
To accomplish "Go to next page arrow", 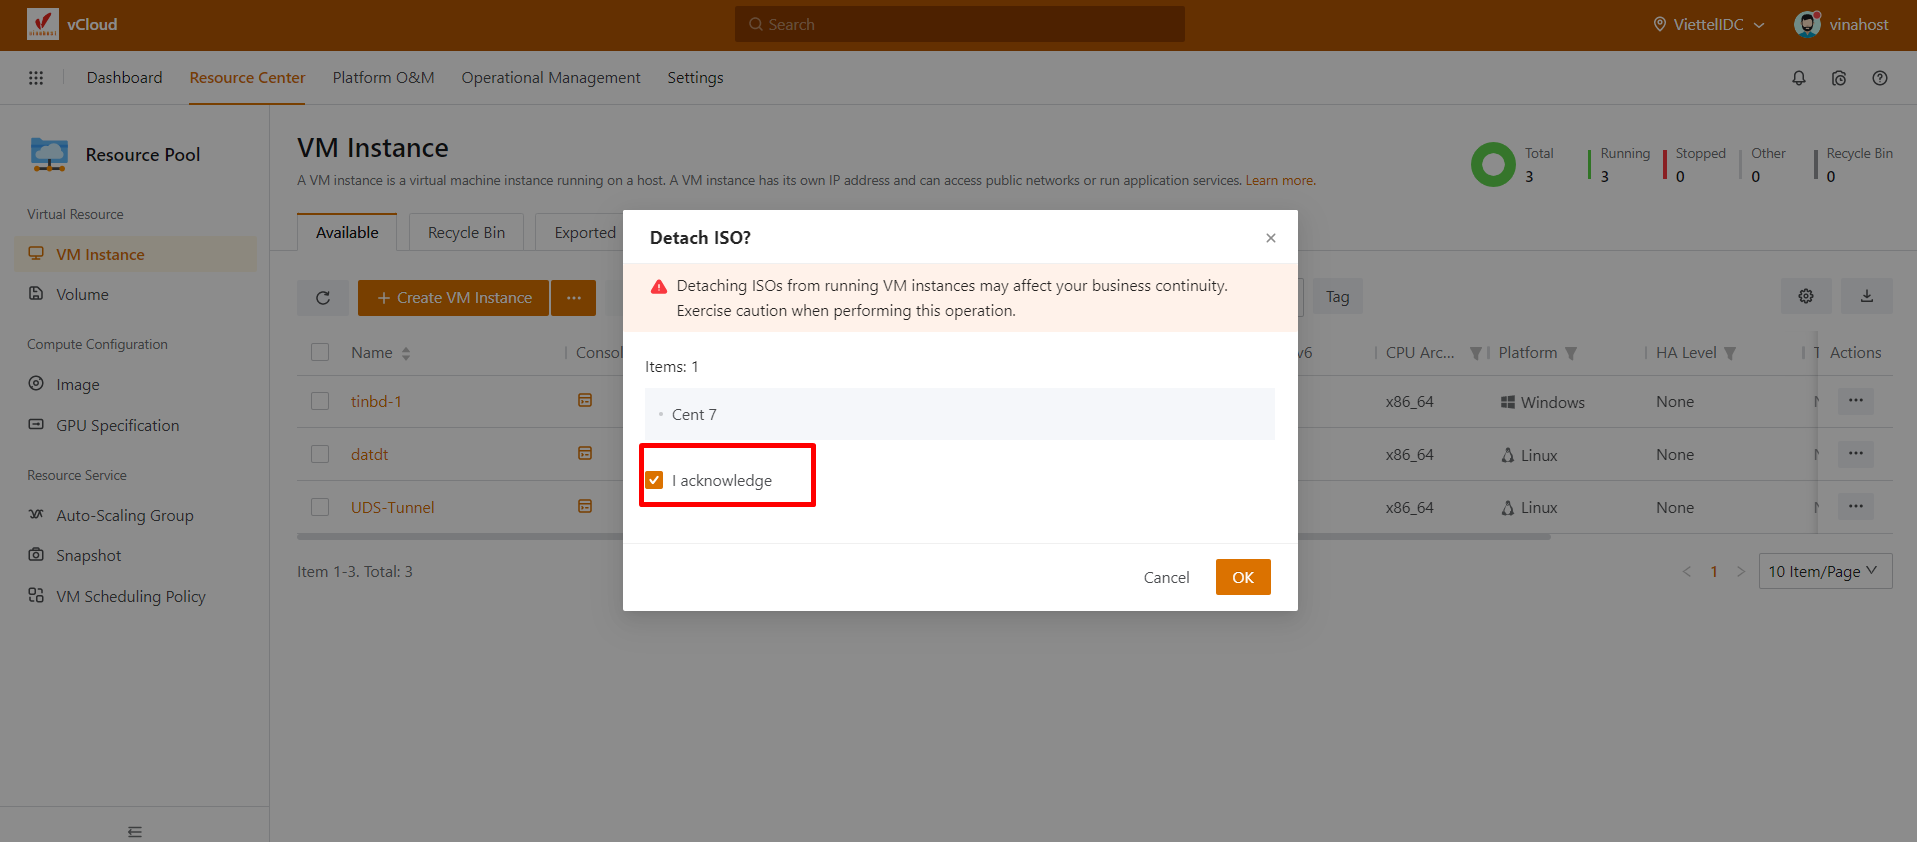I will click(x=1741, y=572).
